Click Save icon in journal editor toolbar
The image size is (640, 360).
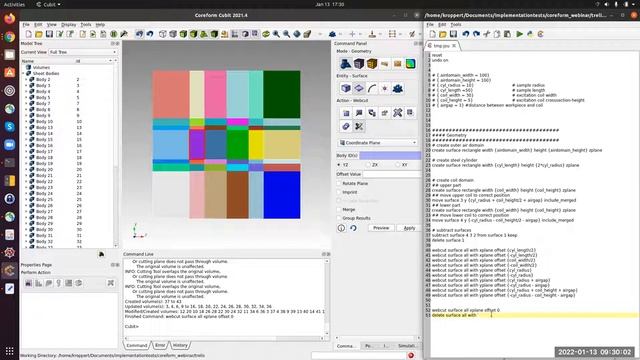[453, 34]
